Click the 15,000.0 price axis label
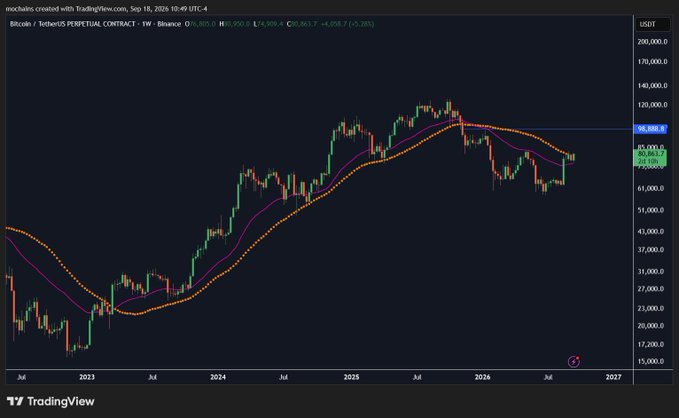The image size is (679, 418). pos(650,361)
